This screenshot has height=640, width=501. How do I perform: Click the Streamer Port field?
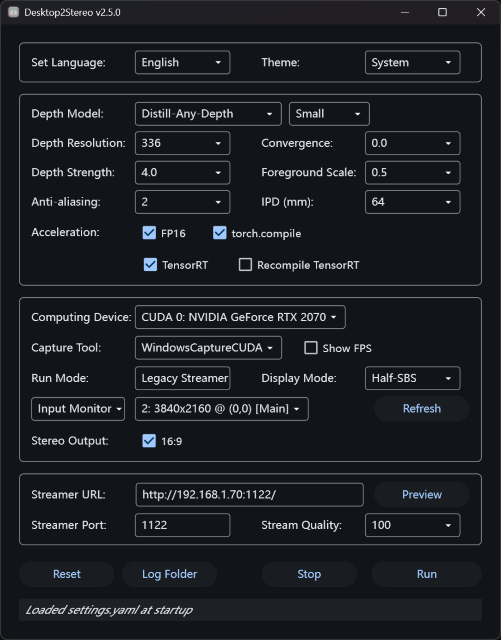(183, 525)
